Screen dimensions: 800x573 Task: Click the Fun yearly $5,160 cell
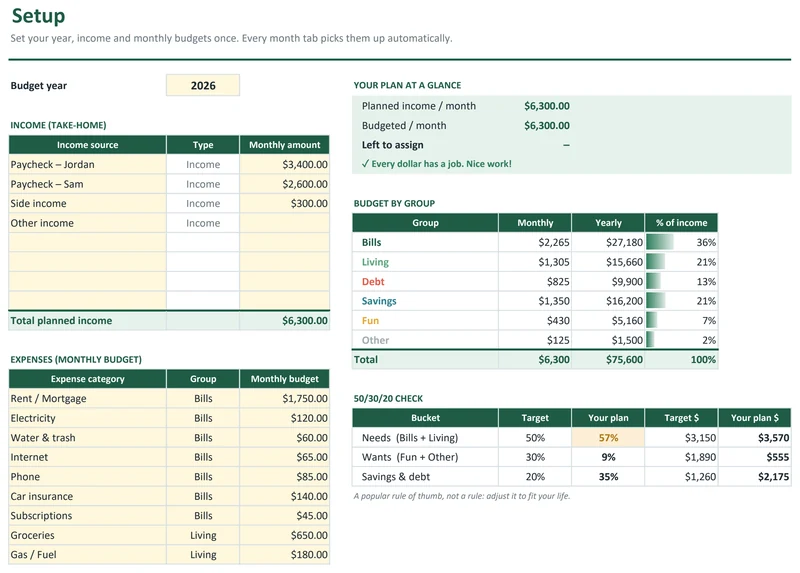click(x=608, y=320)
